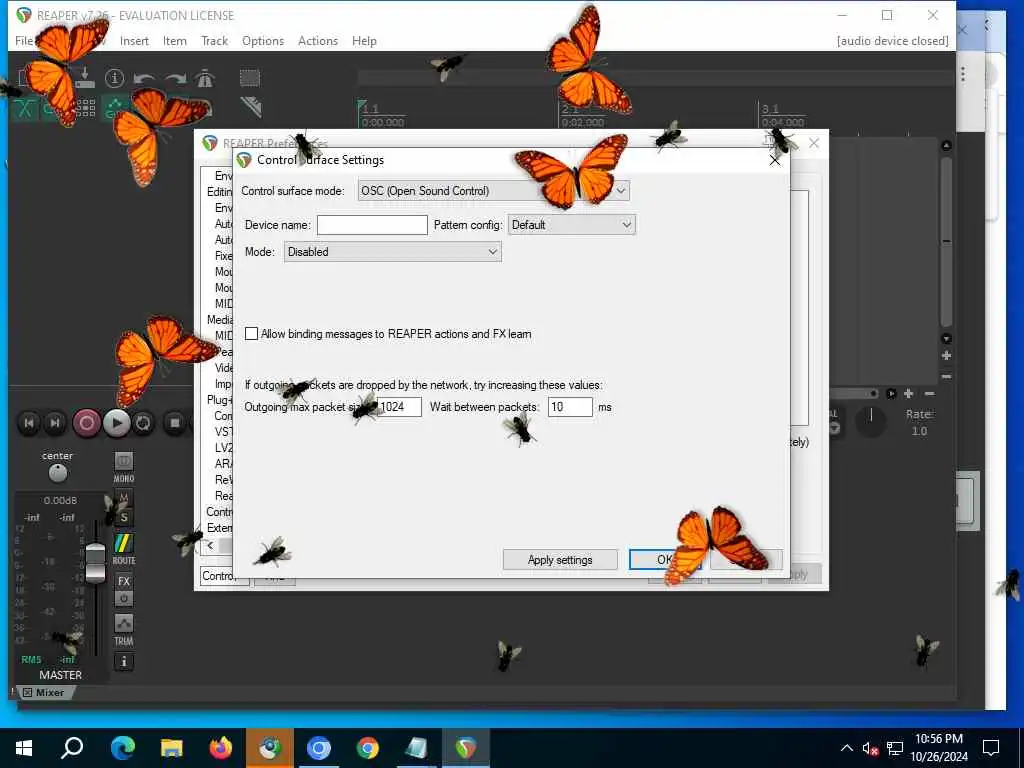
Task: Open the Insert menu
Action: tap(134, 40)
